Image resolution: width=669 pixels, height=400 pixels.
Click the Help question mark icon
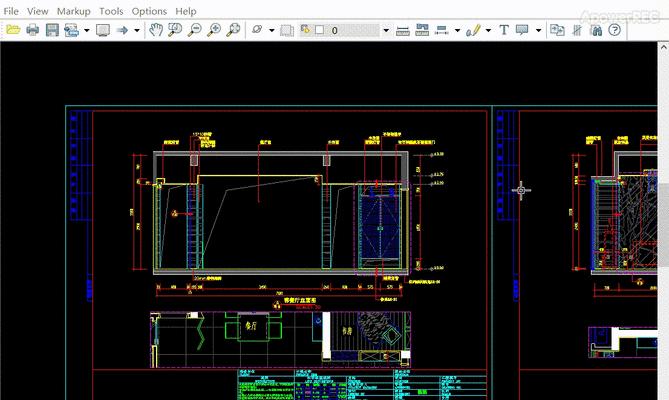click(x=614, y=30)
